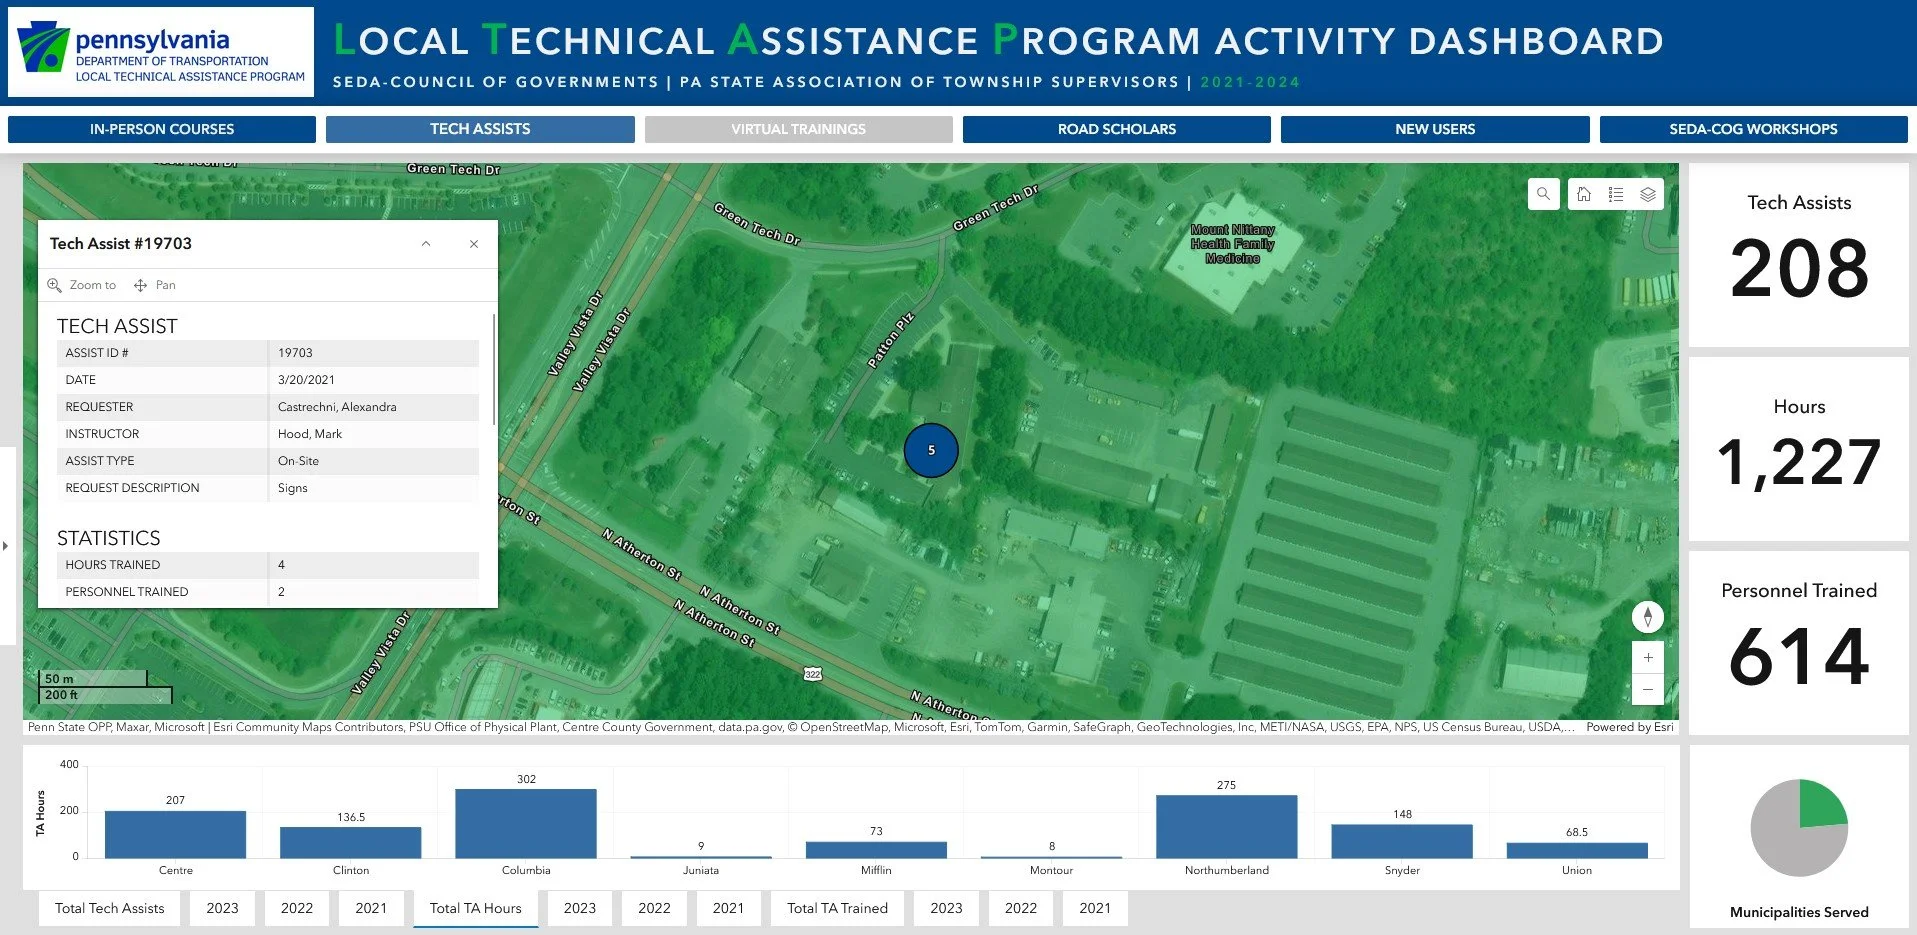Viewport: 1917px width, 935px height.
Task: Click the Hours 1,227 indicator
Action: click(1799, 449)
